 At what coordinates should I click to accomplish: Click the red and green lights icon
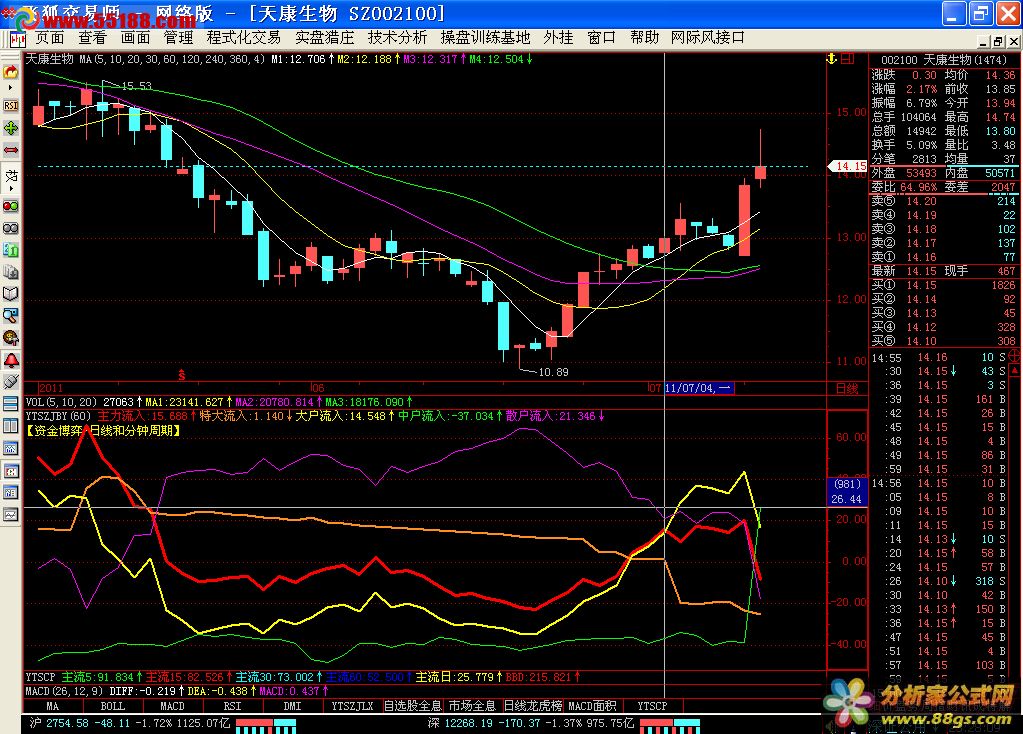point(10,206)
